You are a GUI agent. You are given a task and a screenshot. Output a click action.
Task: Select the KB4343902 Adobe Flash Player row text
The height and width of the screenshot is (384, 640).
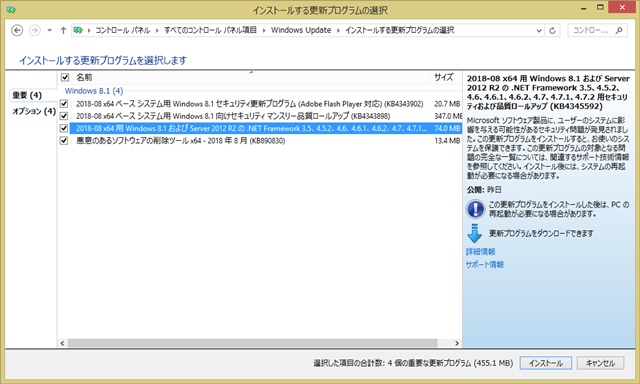point(249,104)
